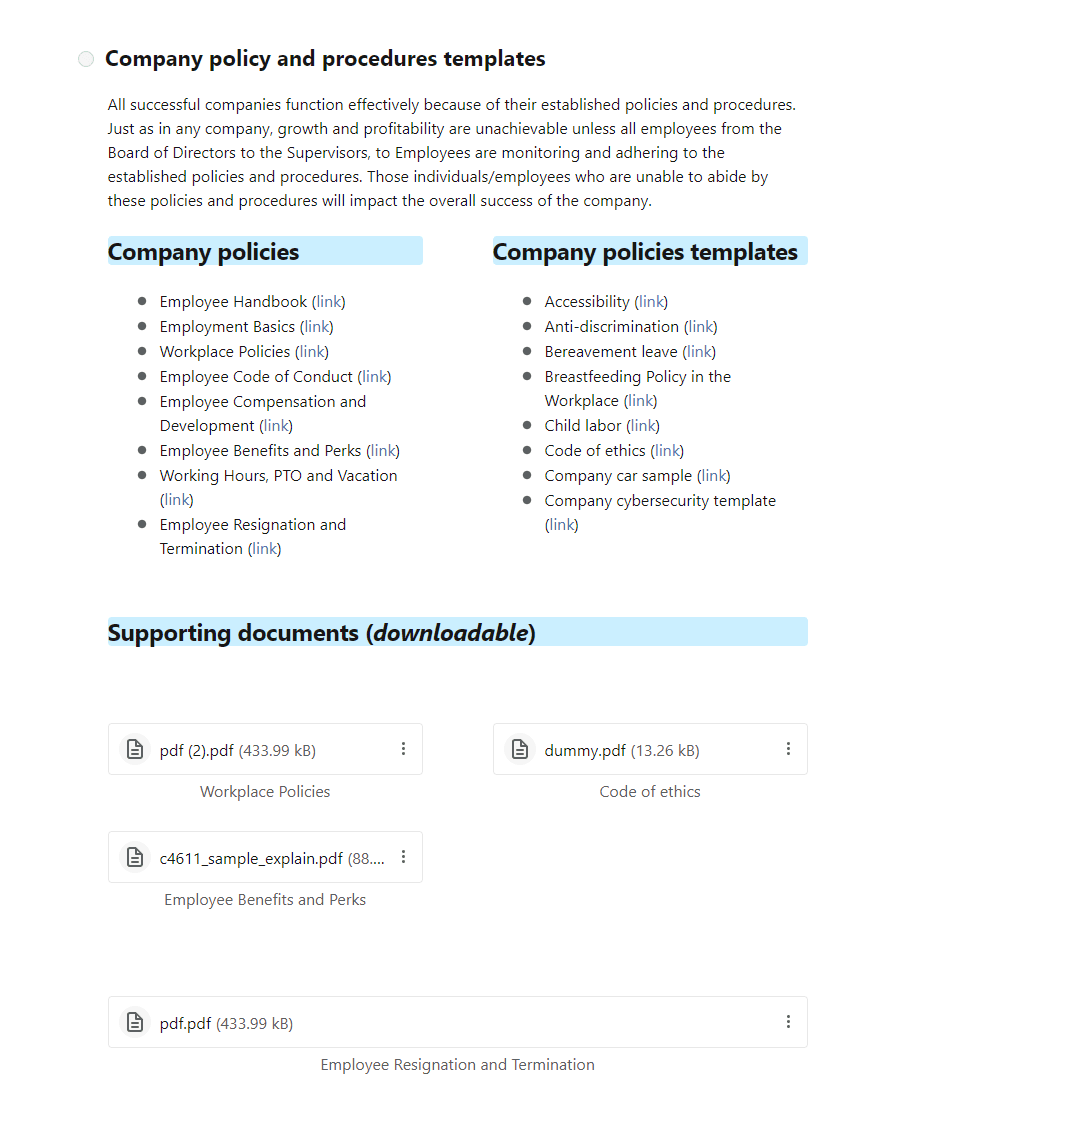This screenshot has width=1078, height=1137.
Task: Open the Employee Code of Conduct link
Action: 374,377
